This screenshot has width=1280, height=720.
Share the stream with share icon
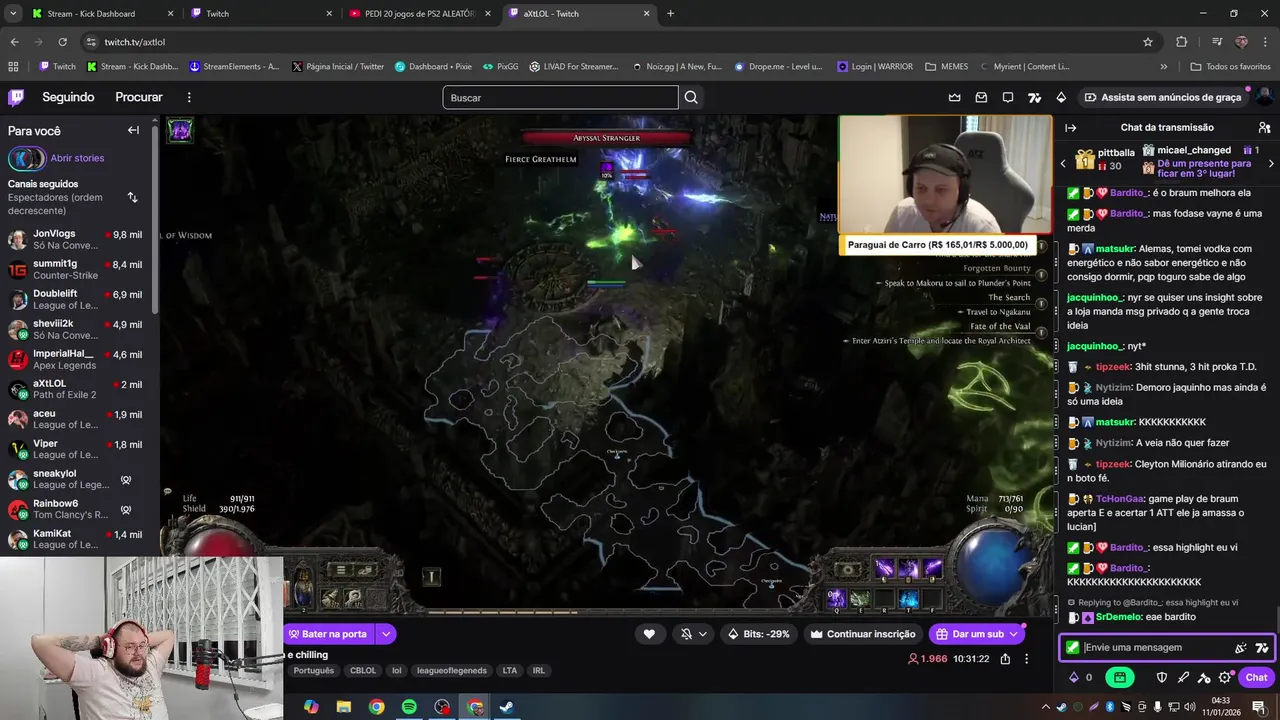(1005, 659)
